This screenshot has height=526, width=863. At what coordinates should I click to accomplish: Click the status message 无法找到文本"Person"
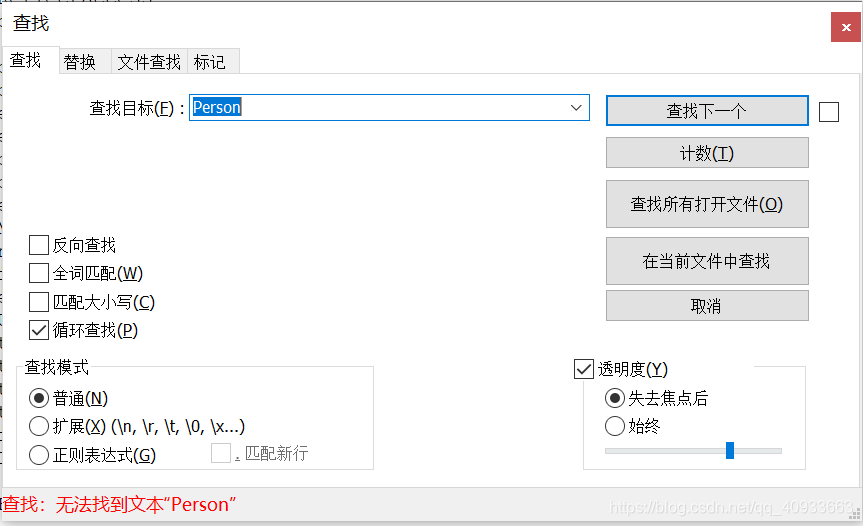[146, 505]
